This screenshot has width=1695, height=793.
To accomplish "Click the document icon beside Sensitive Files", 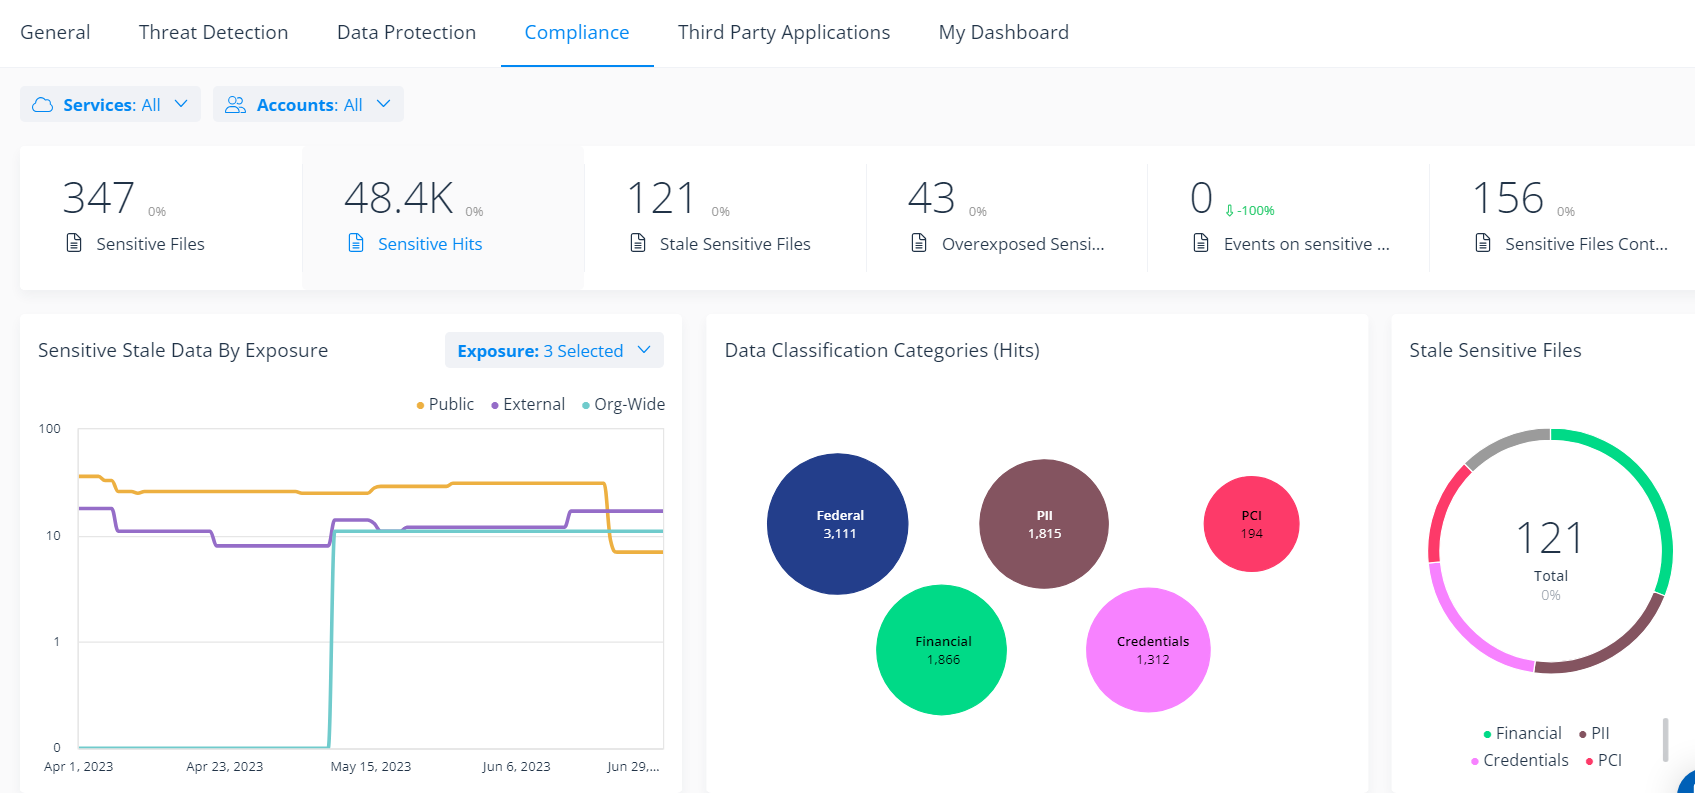I will coord(74,243).
